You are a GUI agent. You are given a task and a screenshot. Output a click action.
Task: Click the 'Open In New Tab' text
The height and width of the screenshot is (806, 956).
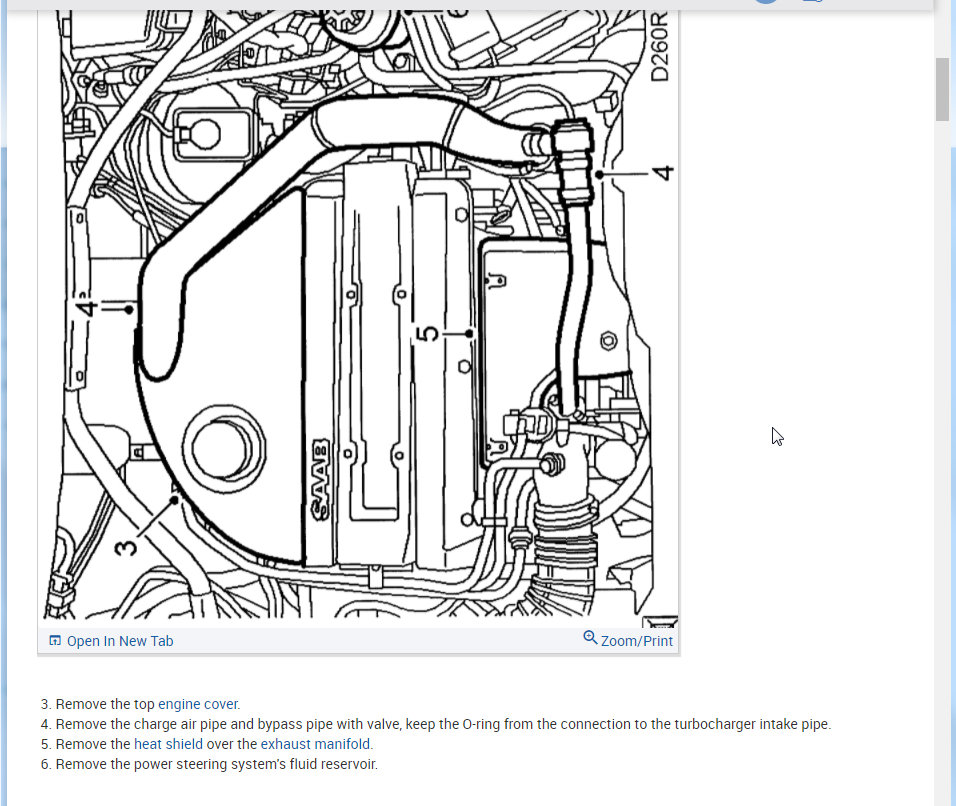(x=120, y=641)
